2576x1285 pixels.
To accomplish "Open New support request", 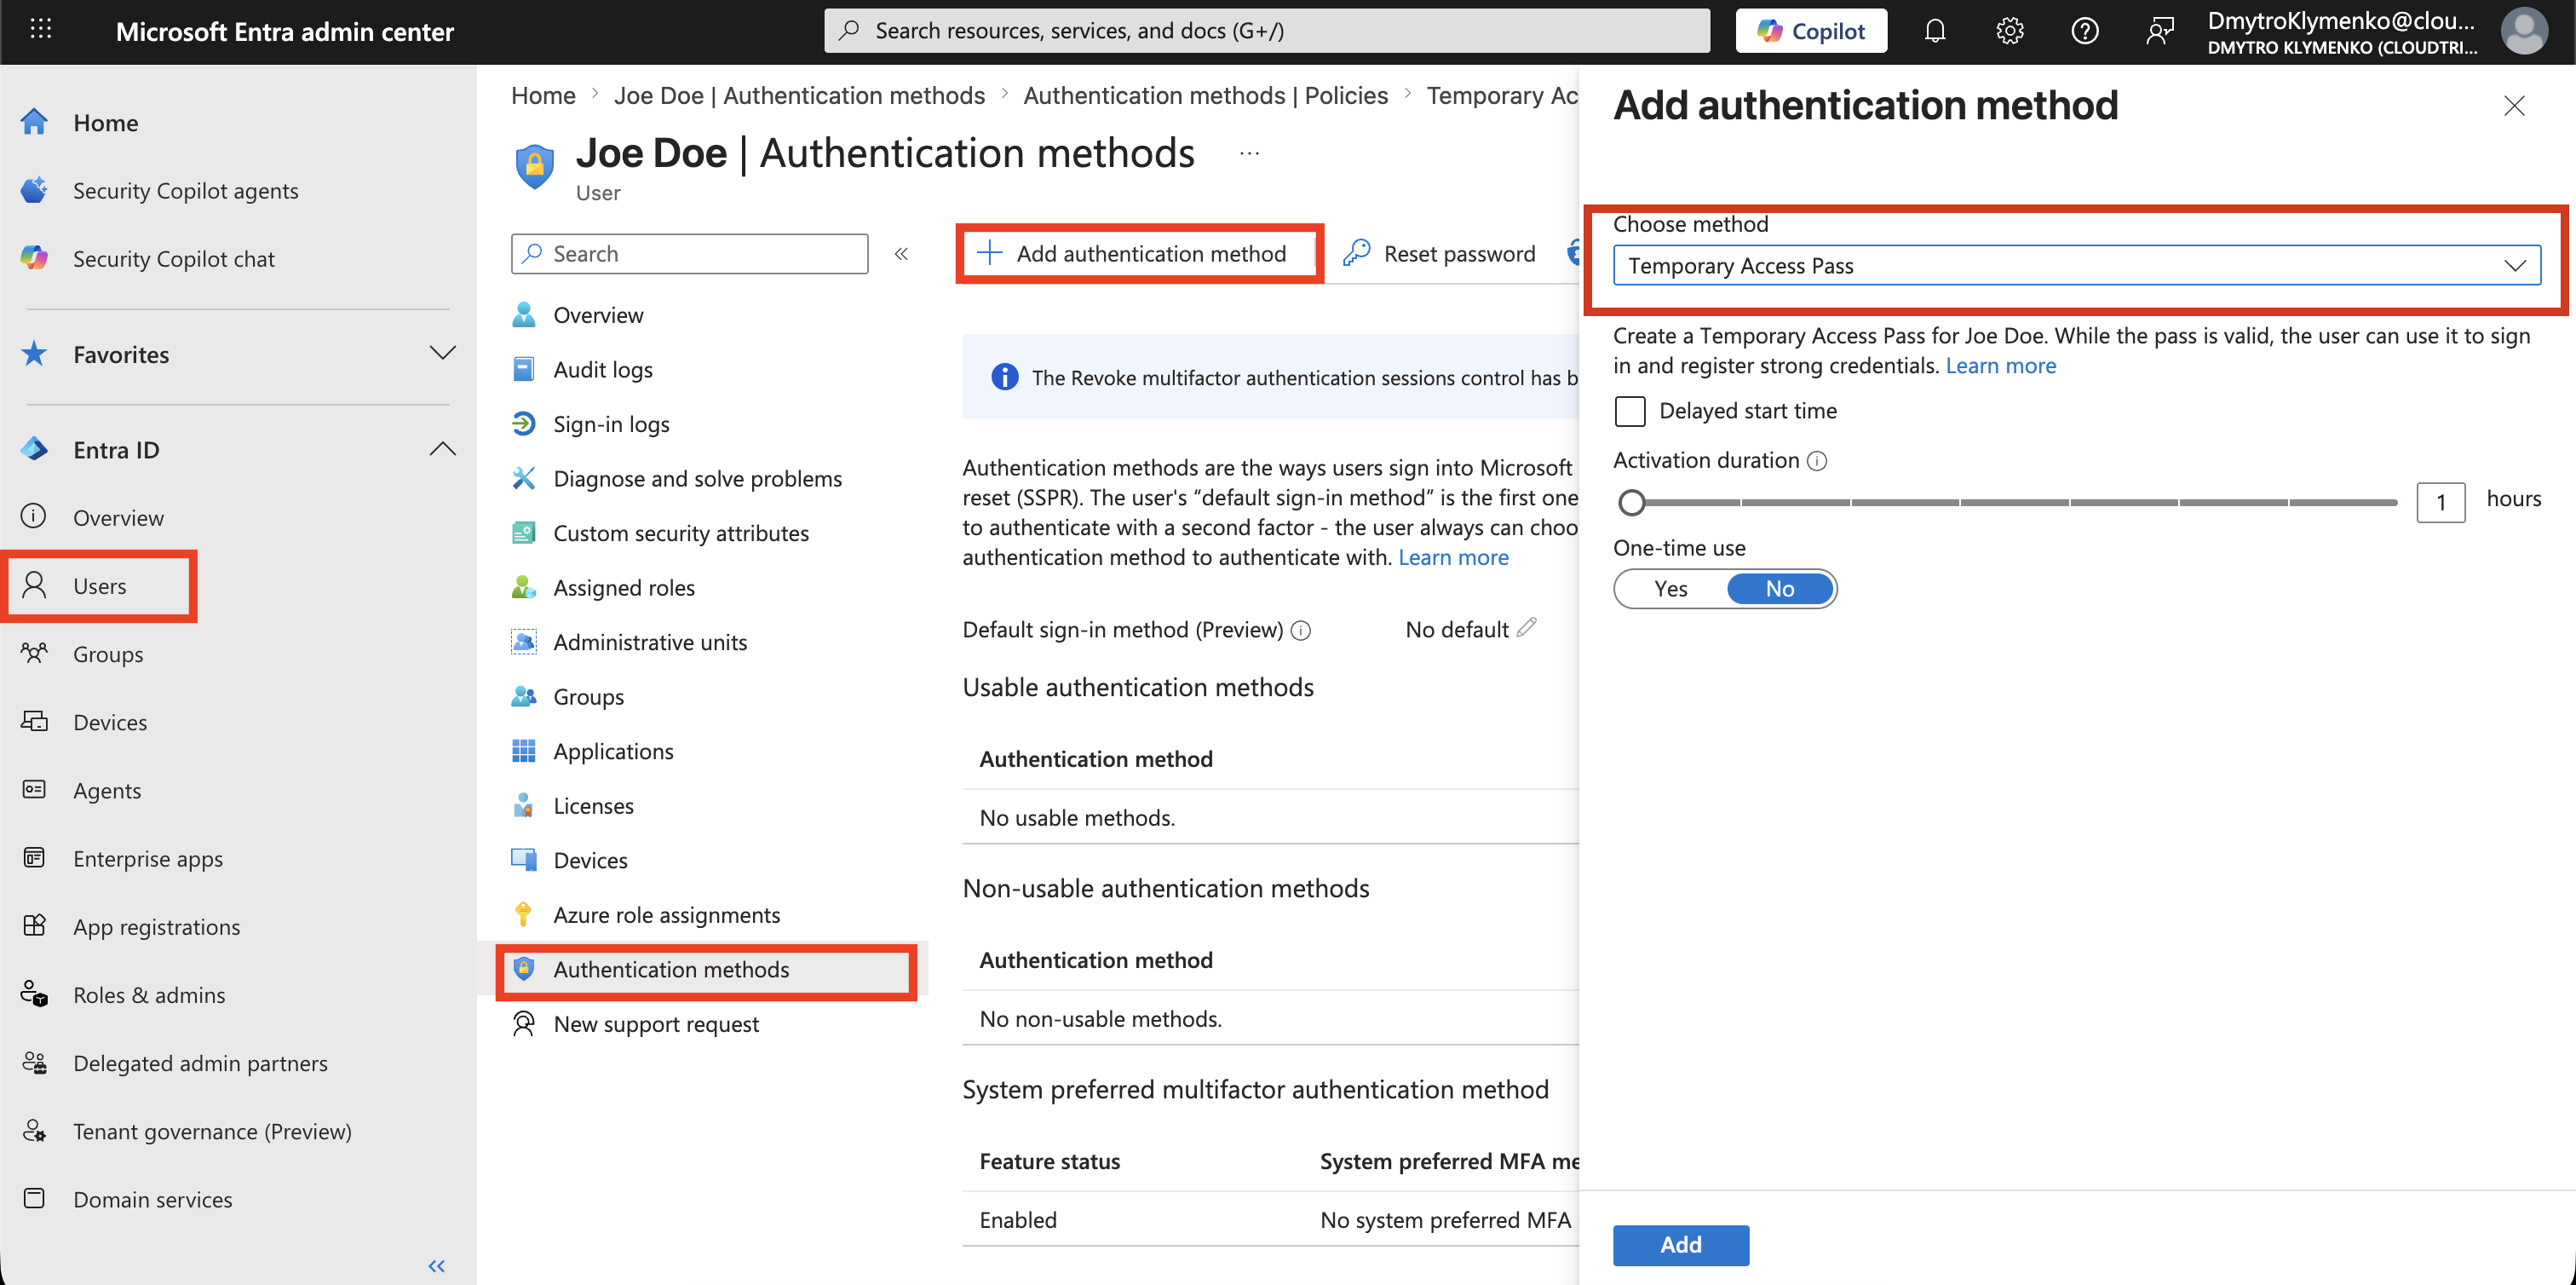I will tap(656, 1023).
